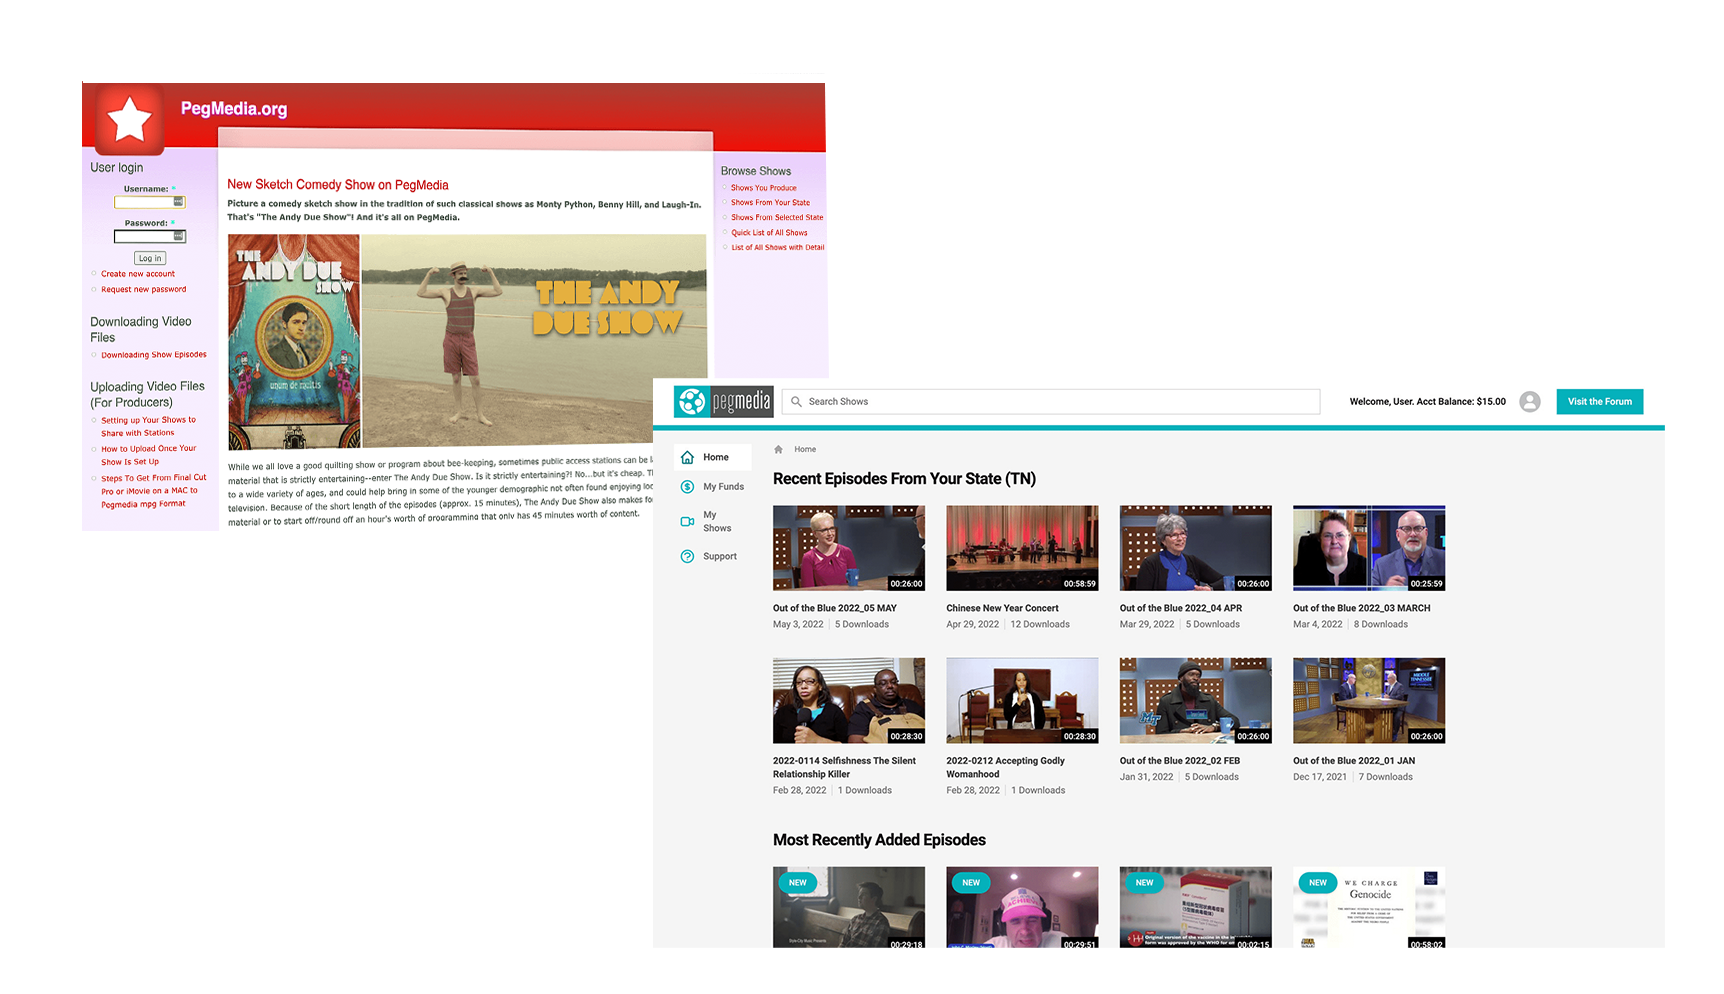Click Shows You Produce link

pos(764,188)
